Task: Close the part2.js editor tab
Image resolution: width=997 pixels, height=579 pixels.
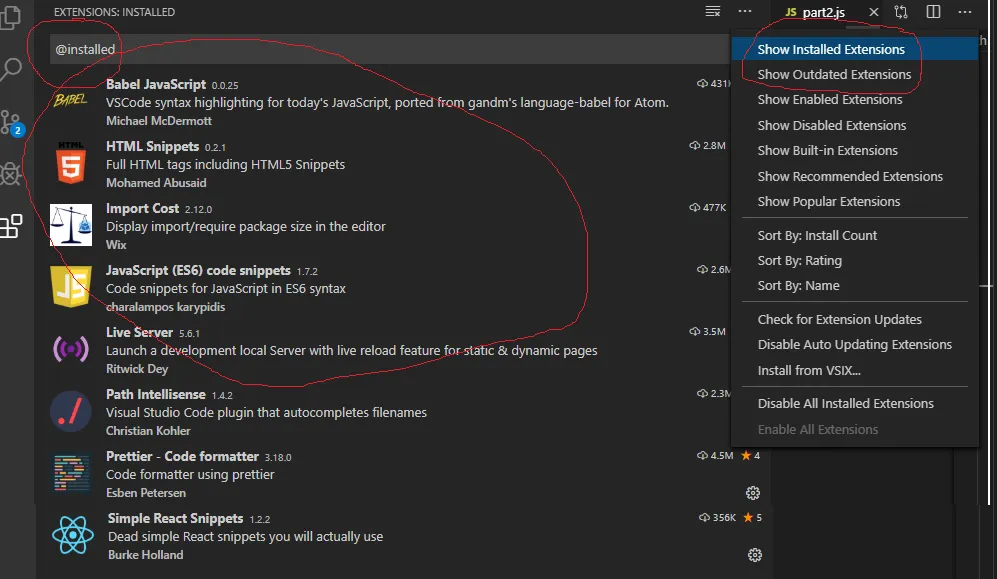Action: pos(874,12)
